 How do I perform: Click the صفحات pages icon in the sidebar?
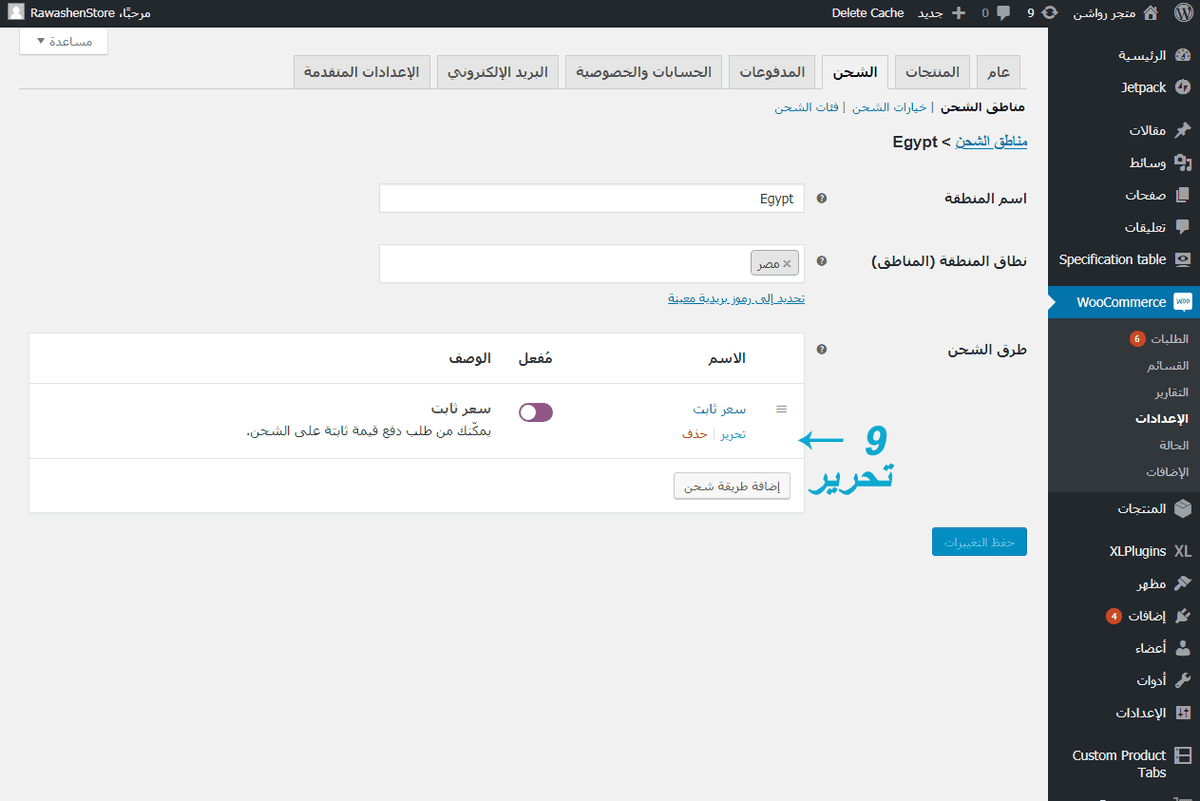tap(1183, 195)
